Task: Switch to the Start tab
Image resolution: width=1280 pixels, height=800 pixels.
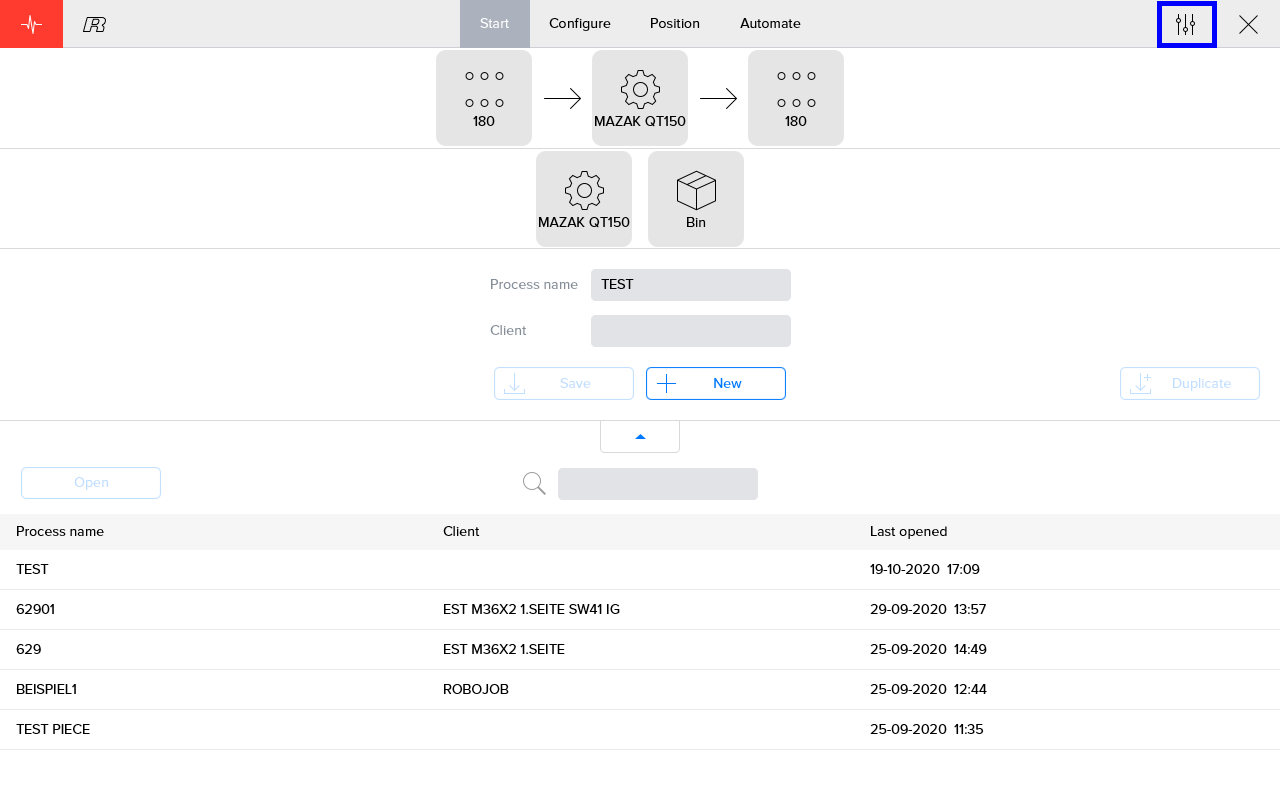Action: (494, 24)
